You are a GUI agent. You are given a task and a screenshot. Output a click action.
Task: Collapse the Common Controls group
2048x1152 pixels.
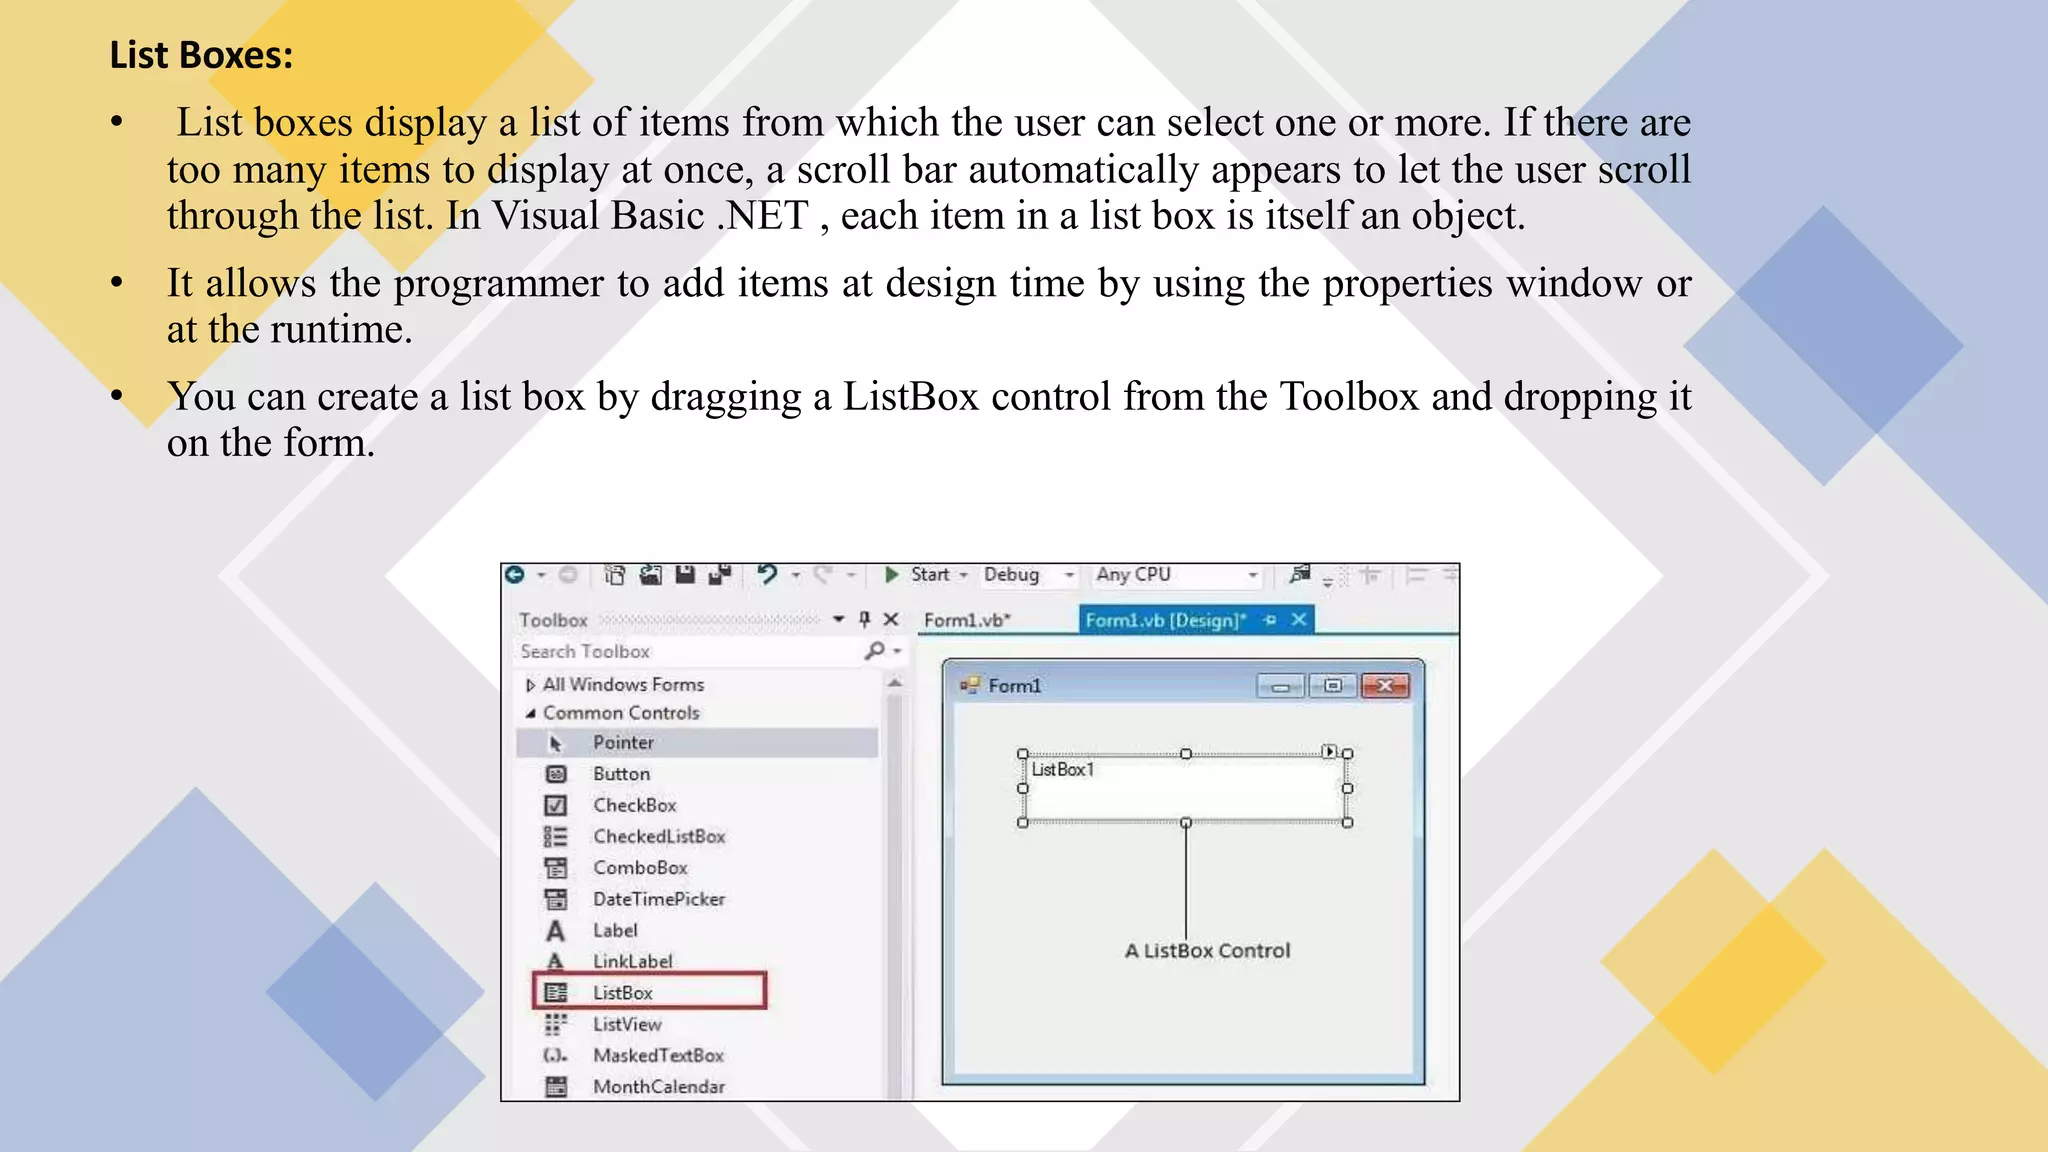(530, 714)
